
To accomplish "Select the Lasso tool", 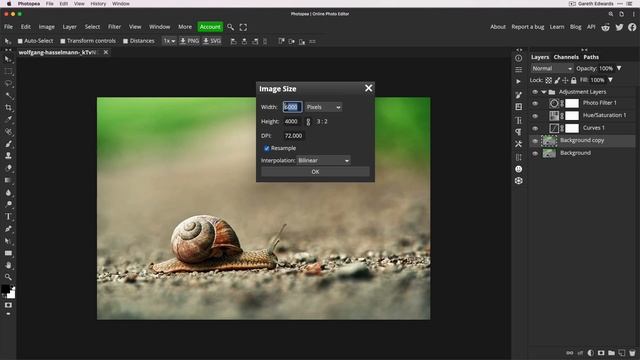I will pyautogui.click(x=8, y=84).
